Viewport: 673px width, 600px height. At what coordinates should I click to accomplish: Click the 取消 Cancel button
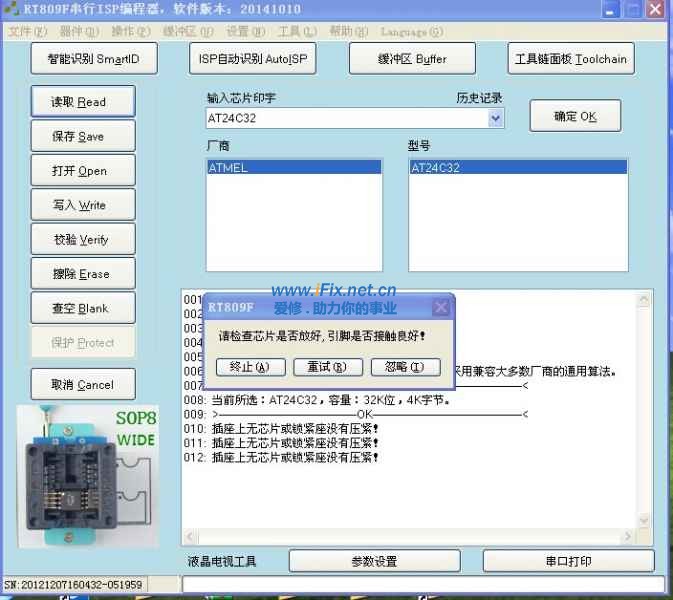pyautogui.click(x=83, y=384)
